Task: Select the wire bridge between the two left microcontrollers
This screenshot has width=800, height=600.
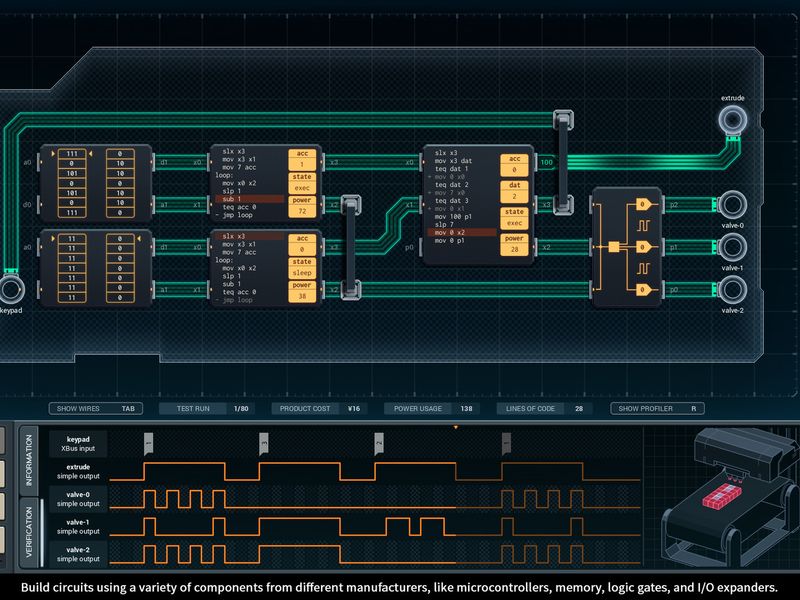Action: (351, 247)
